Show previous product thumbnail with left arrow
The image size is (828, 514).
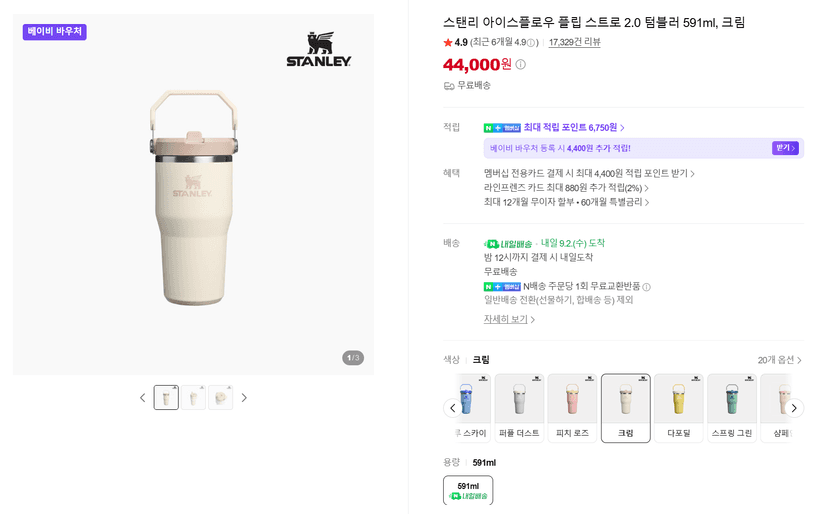pyautogui.click(x=142, y=398)
